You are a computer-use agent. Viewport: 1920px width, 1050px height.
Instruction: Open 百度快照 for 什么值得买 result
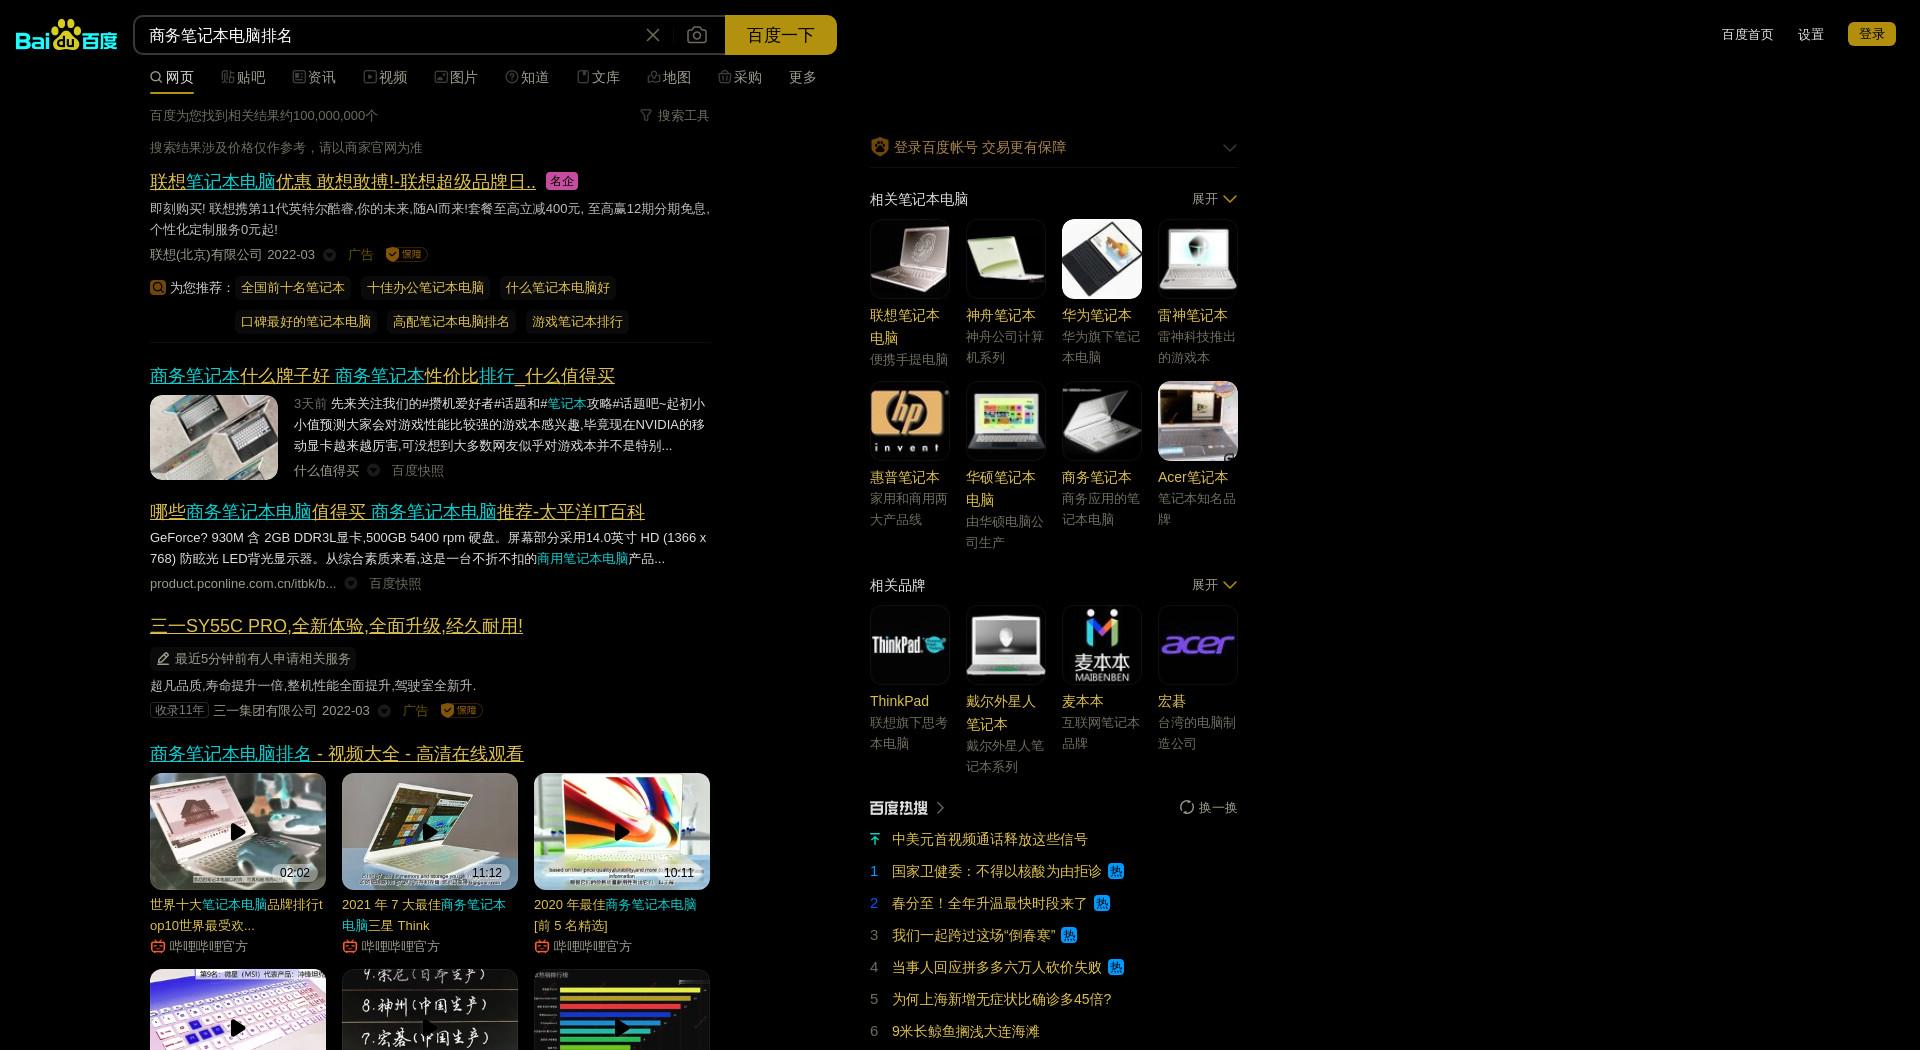pos(417,470)
